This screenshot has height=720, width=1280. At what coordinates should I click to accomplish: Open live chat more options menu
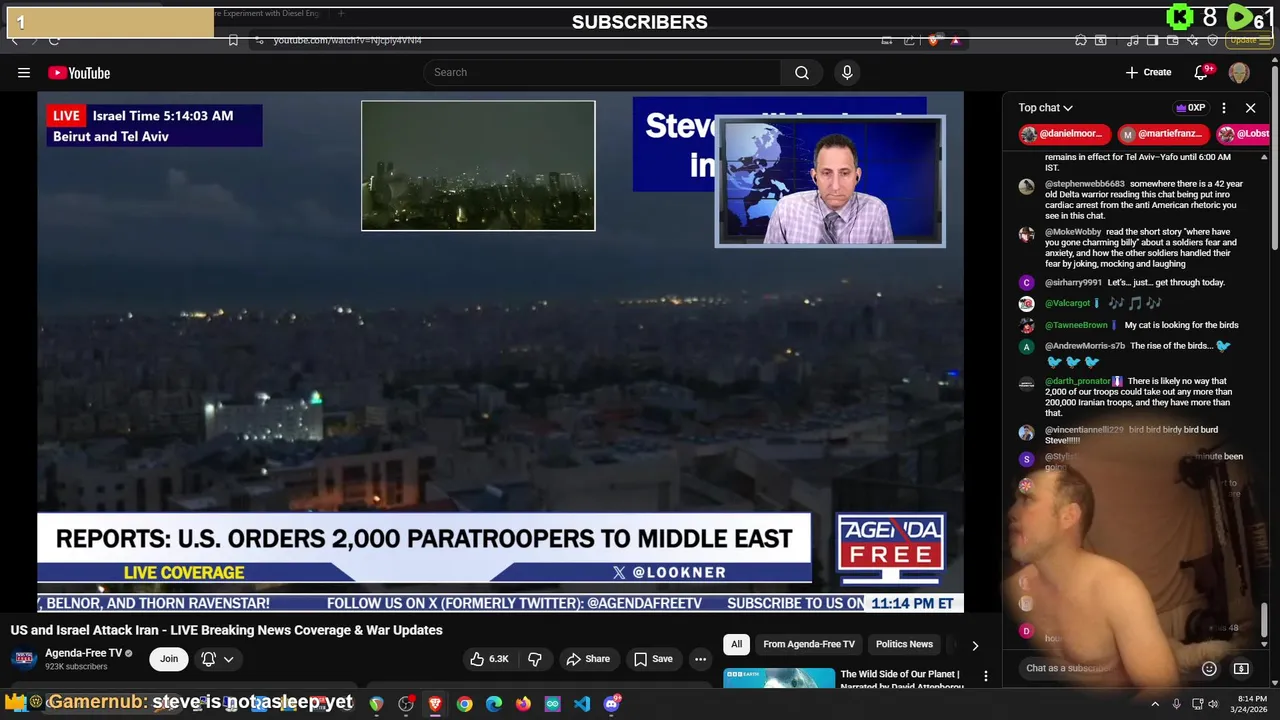(1224, 107)
